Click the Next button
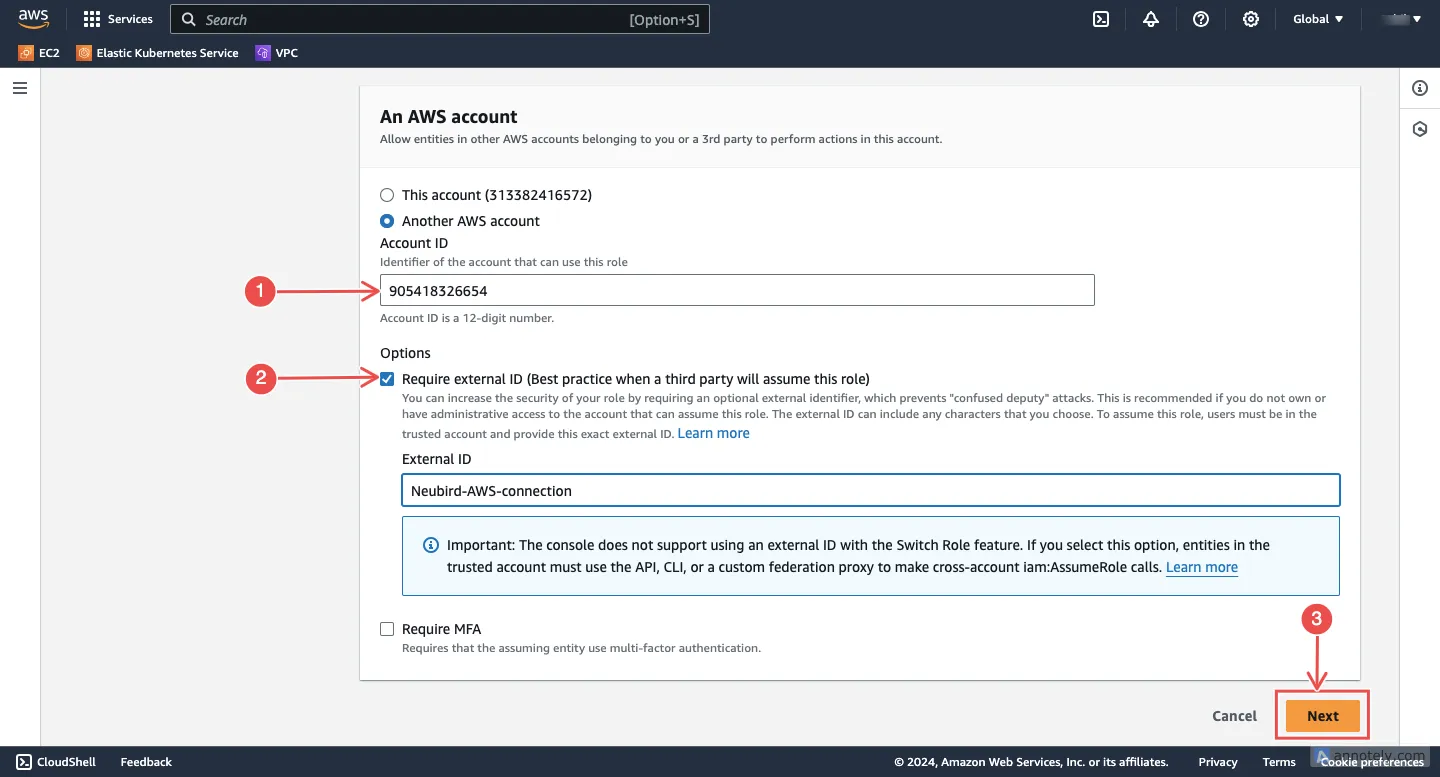Image resolution: width=1440 pixels, height=777 pixels. tap(1322, 716)
